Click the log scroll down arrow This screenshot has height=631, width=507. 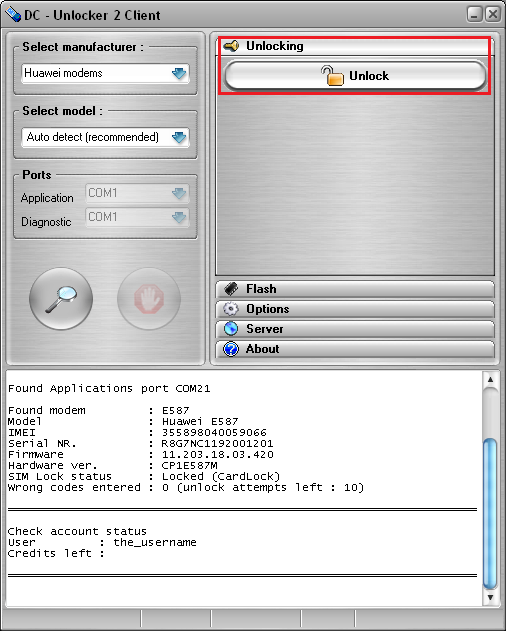(490, 597)
